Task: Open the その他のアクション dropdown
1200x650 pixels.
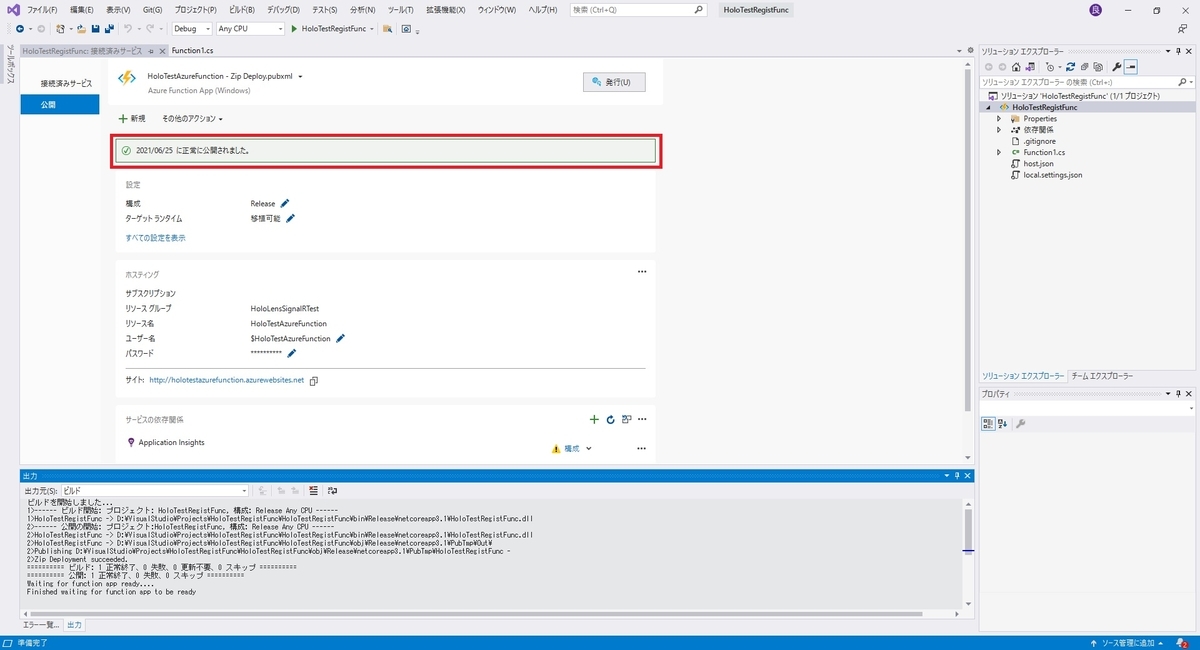Action: [x=192, y=118]
